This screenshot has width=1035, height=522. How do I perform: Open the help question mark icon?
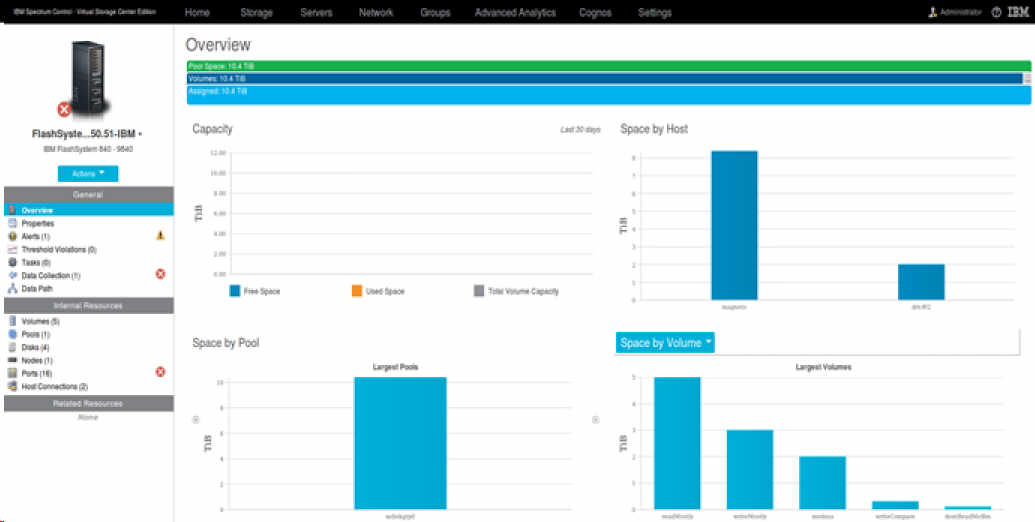pos(996,13)
